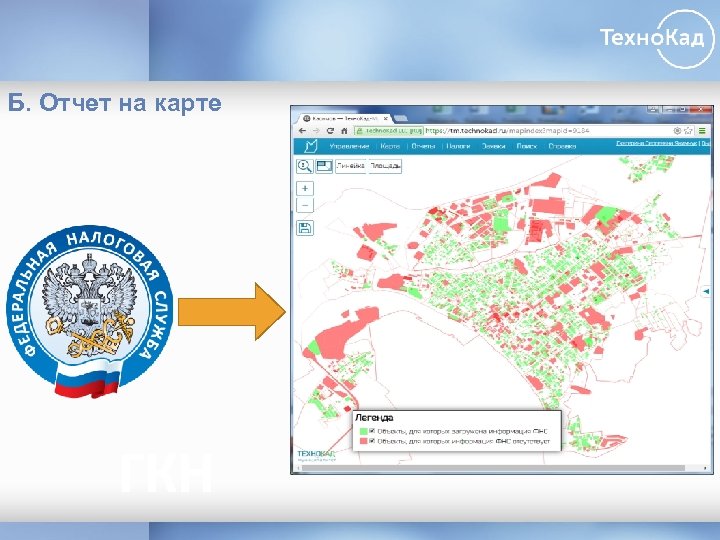Toggle objects with loaded ФНС information checkbox
The height and width of the screenshot is (540, 720).
[x=372, y=431]
